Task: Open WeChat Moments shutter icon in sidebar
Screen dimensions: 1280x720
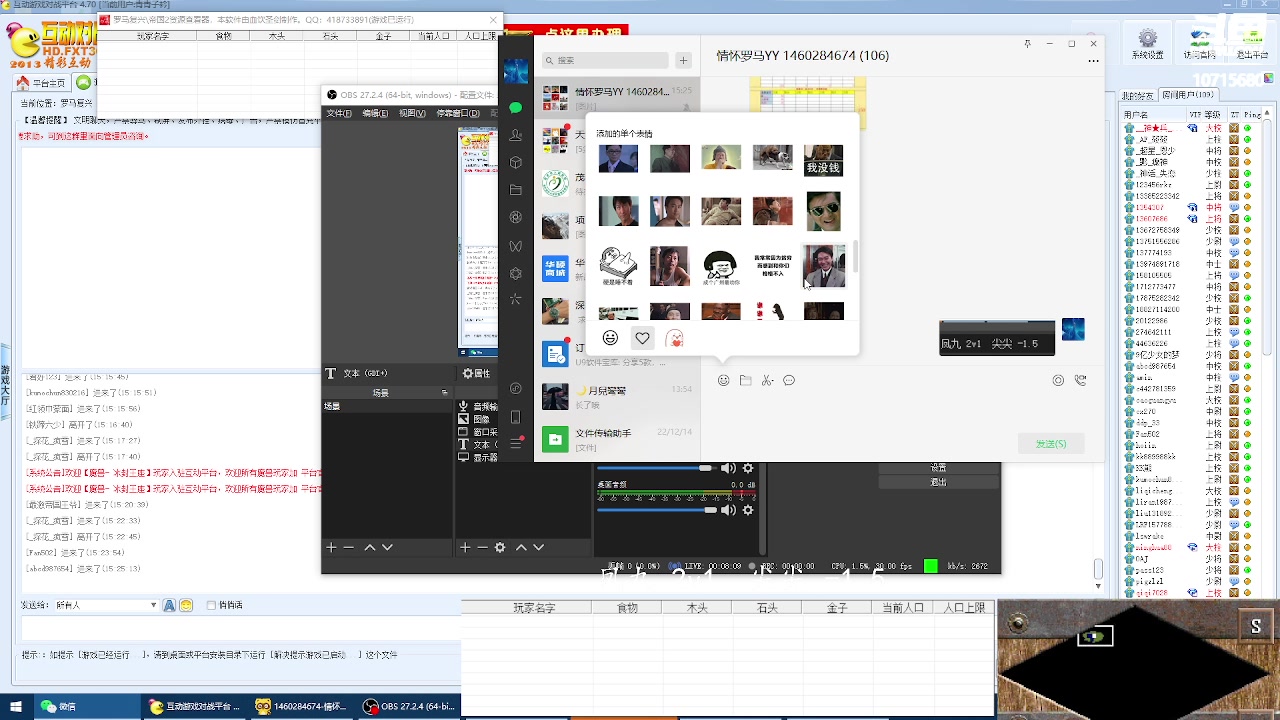Action: (x=516, y=217)
